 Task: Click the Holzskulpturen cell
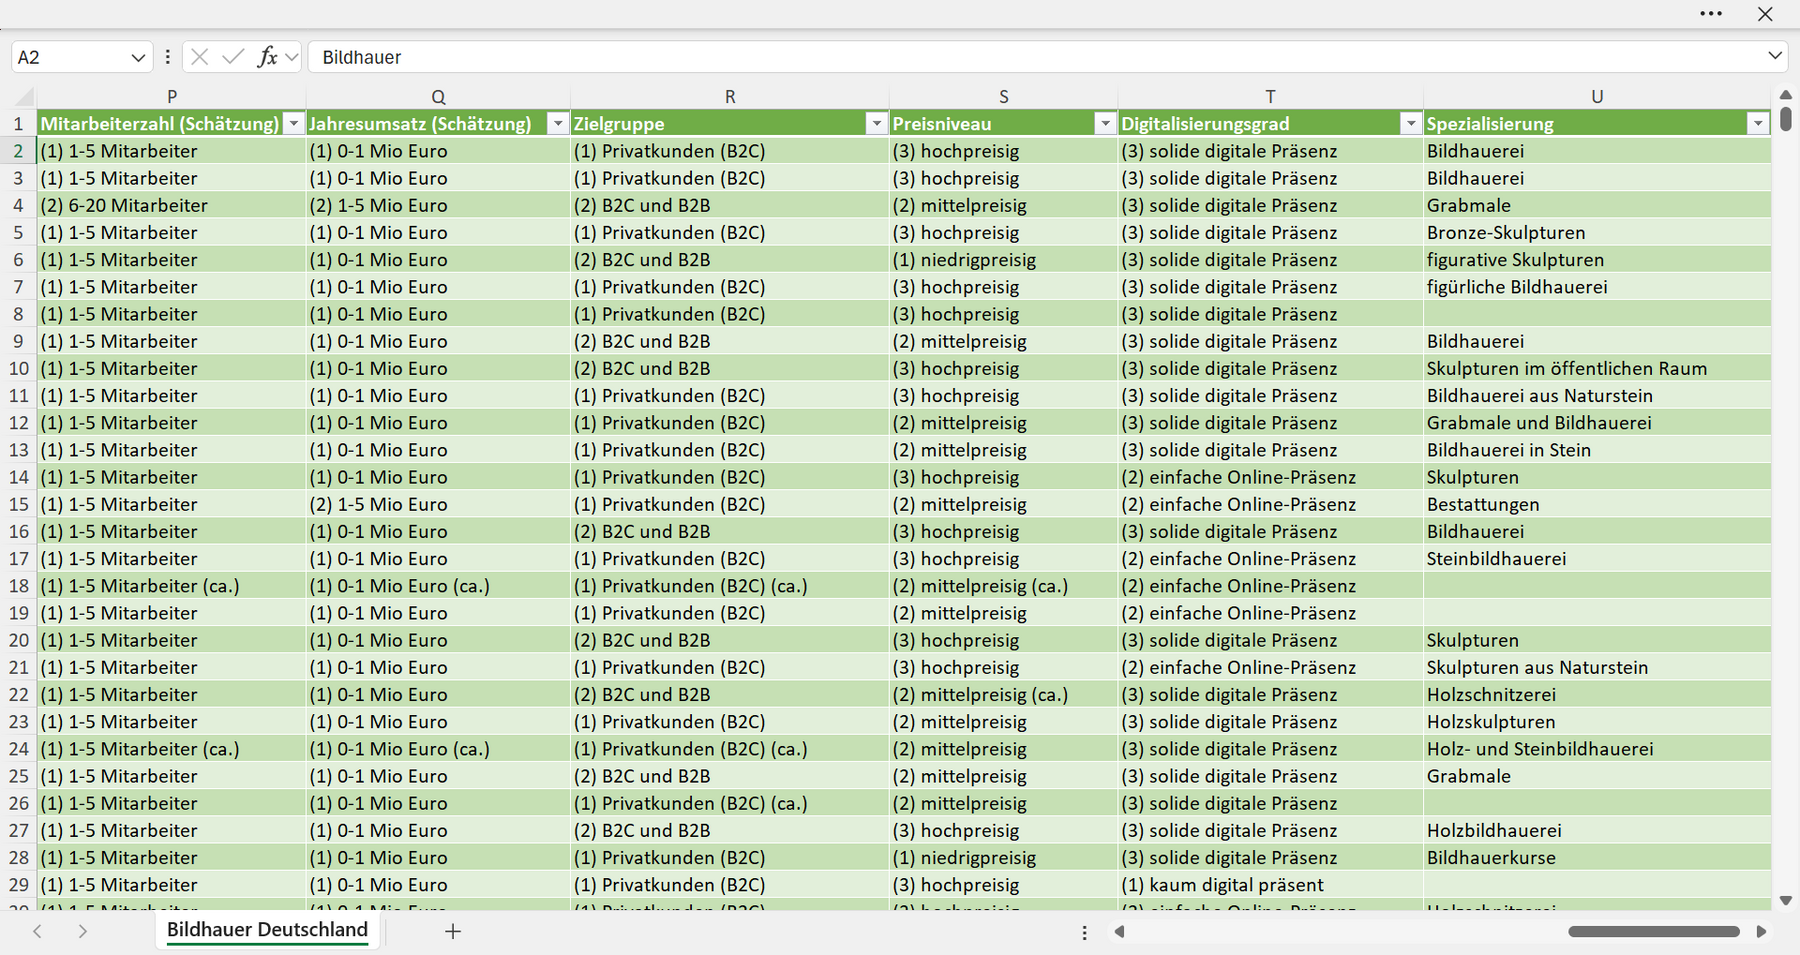1597,722
